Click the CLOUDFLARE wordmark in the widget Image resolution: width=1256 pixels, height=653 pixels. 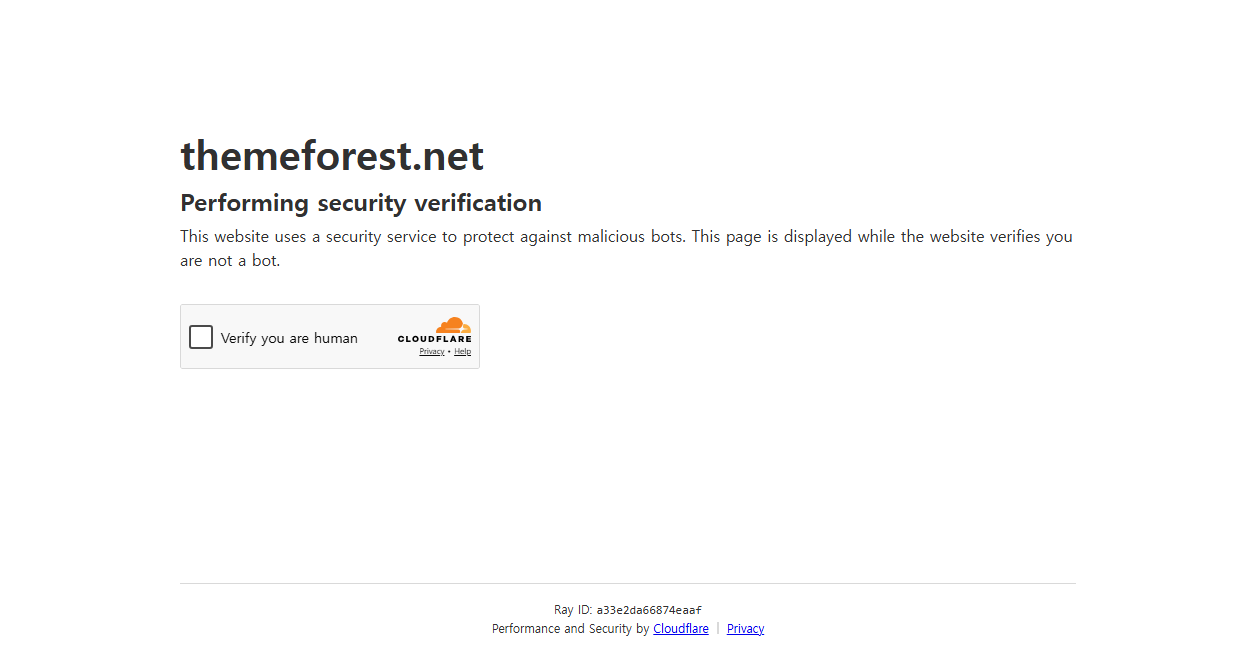pyautogui.click(x=434, y=339)
